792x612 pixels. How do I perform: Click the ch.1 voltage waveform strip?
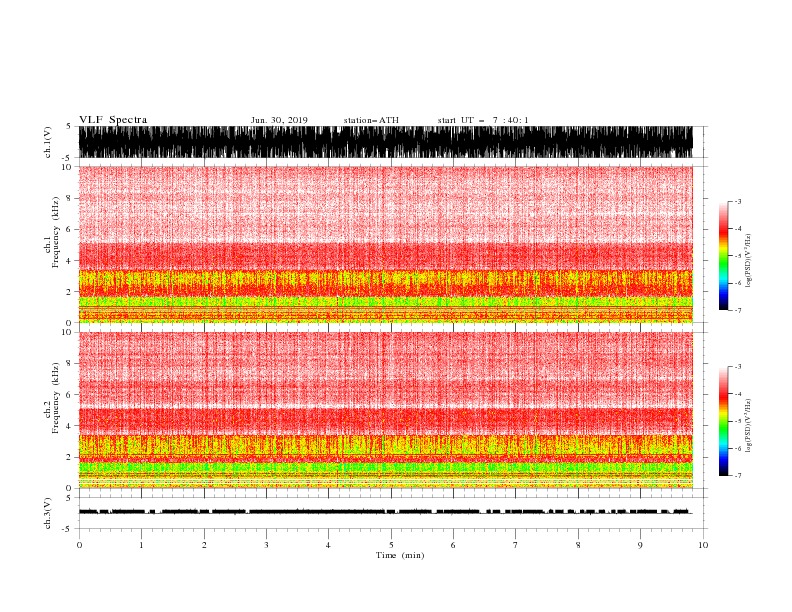coord(385,142)
